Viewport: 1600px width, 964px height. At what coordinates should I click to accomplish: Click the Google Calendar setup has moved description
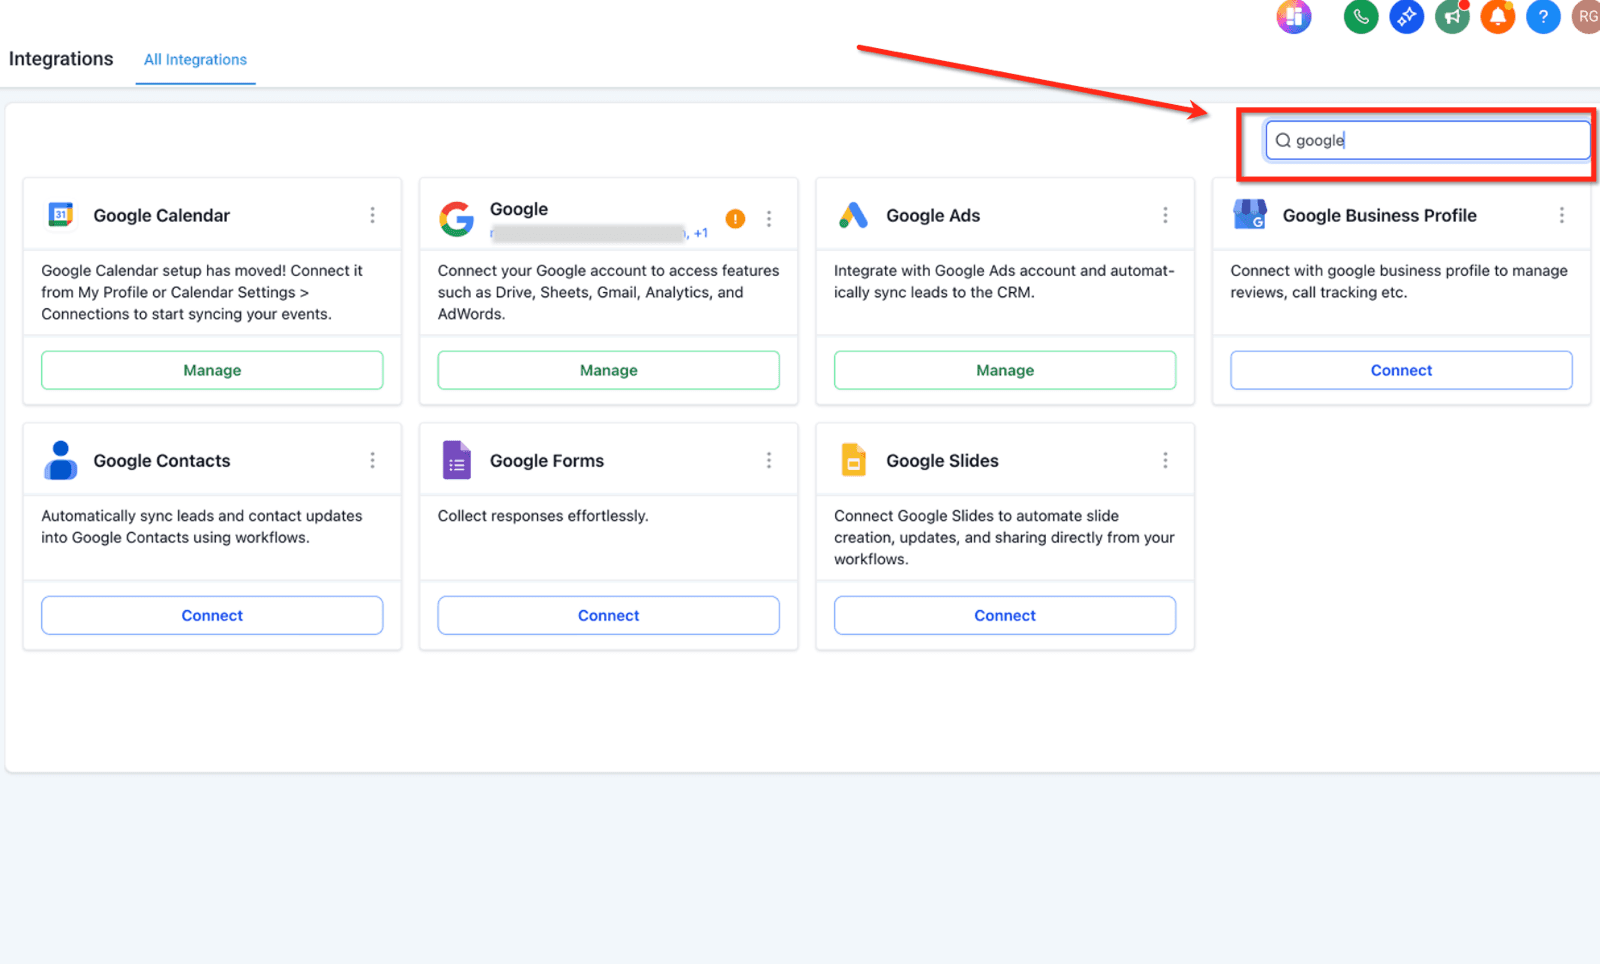[202, 292]
